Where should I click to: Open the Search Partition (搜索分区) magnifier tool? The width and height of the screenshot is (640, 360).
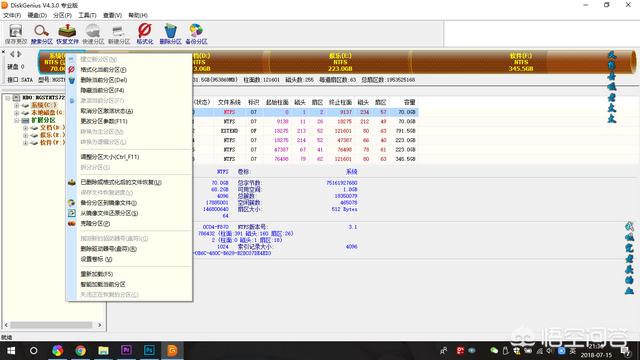42,34
